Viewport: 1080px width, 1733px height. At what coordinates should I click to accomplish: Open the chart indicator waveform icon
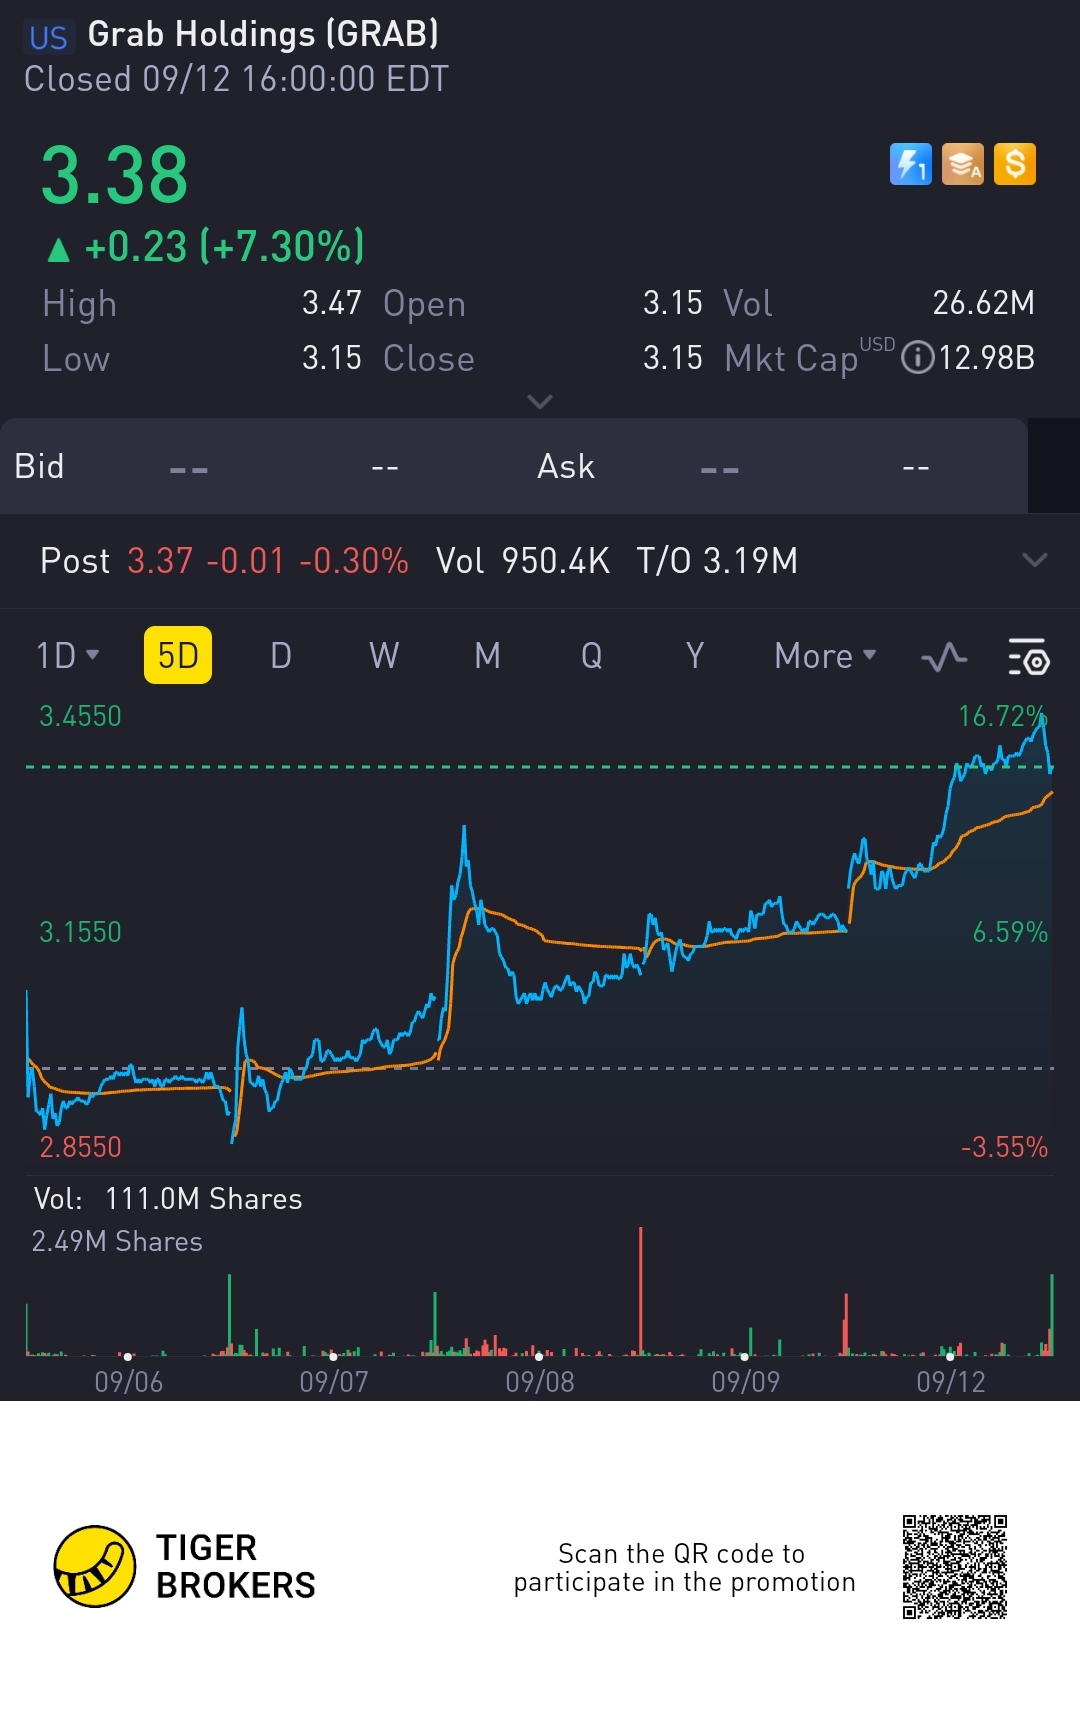coord(943,657)
